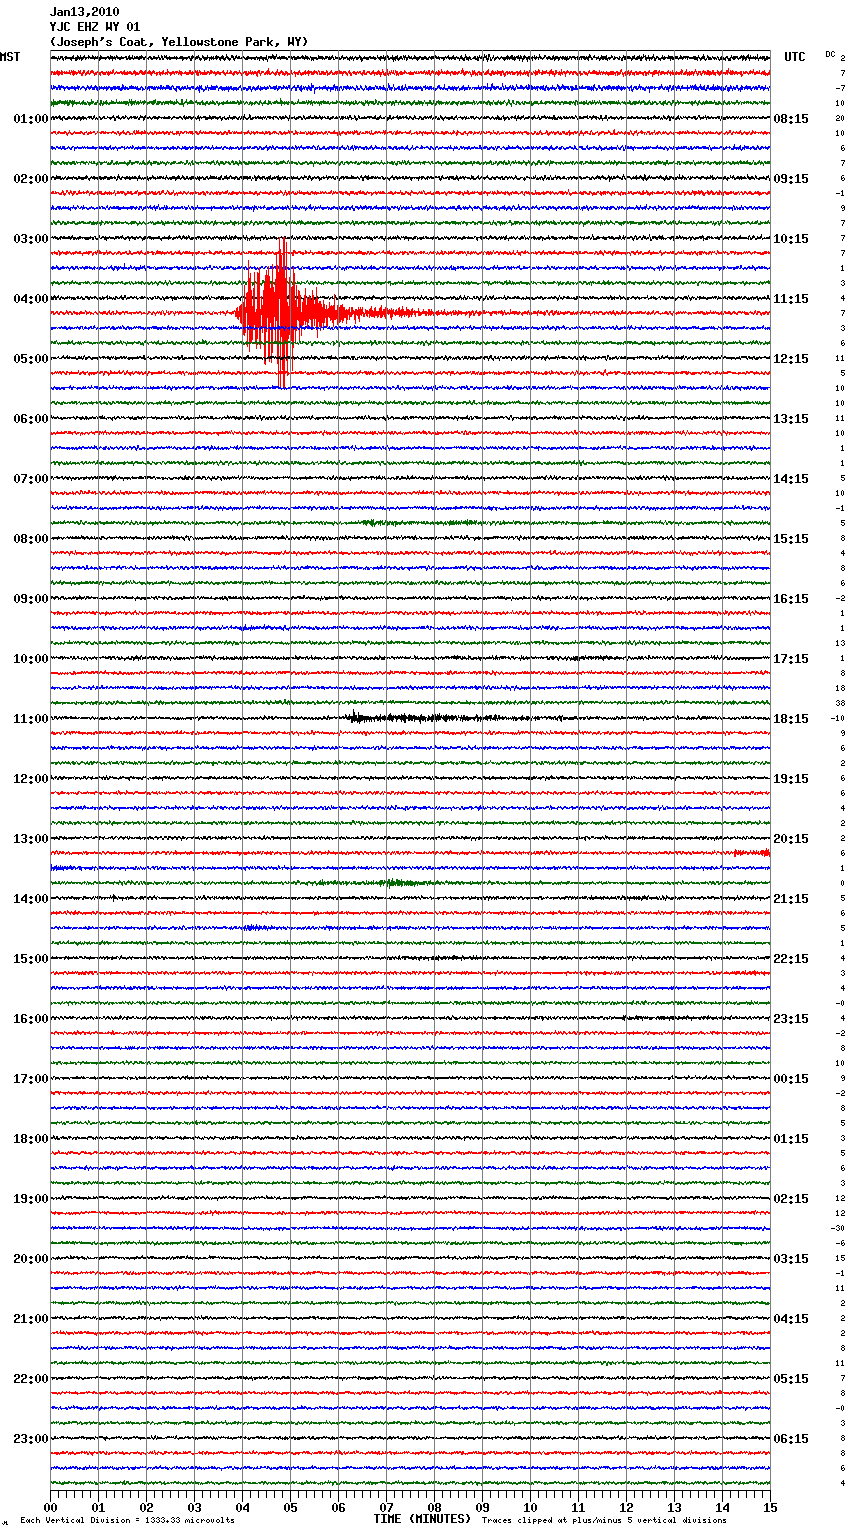Select the 04:00 MST row label
The width and height of the screenshot is (850, 1534).
tap(30, 298)
